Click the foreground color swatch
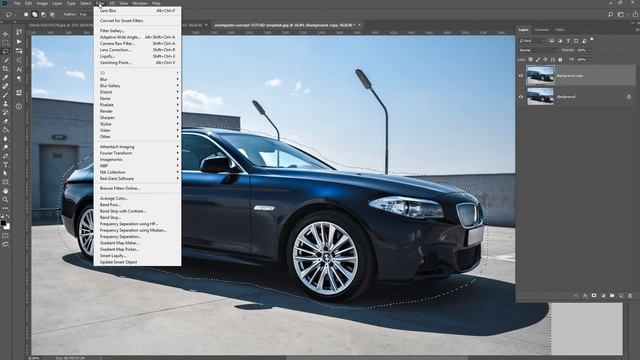Image resolution: width=640 pixels, height=360 pixels. tap(3, 223)
